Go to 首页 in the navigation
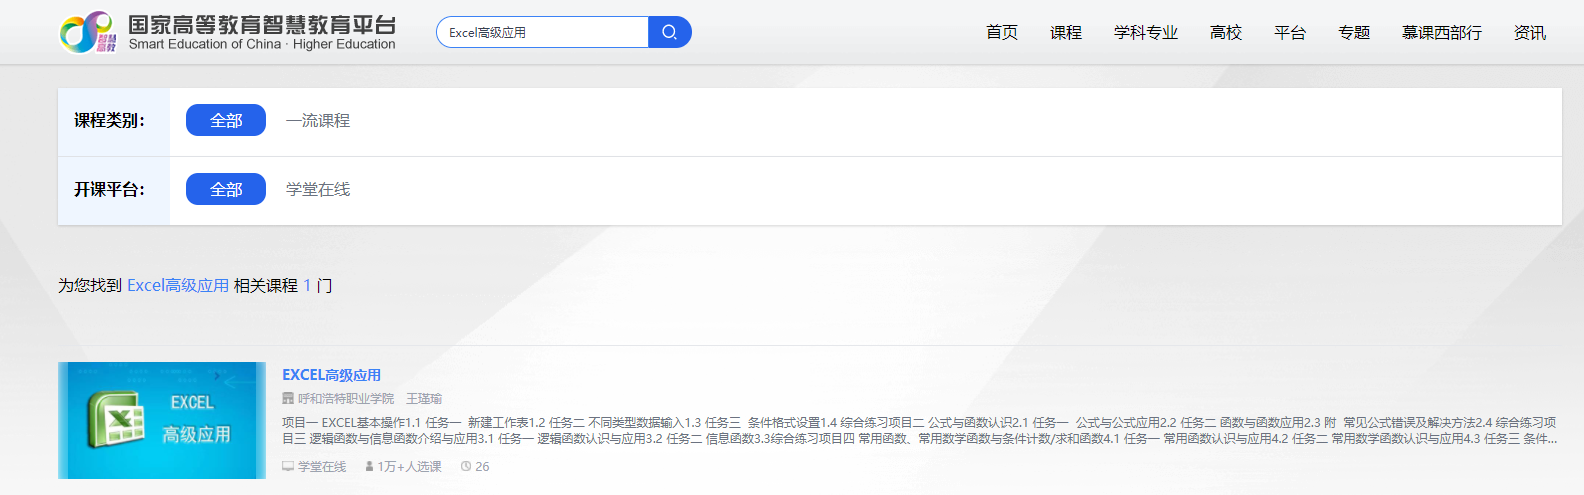 1001,32
